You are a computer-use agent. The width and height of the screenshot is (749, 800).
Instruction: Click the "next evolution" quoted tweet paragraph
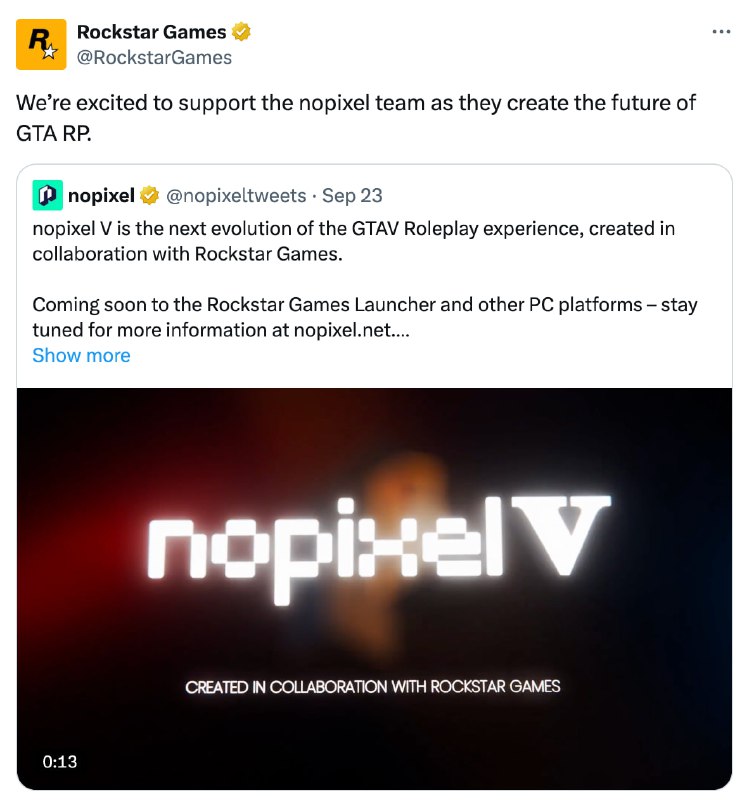tap(353, 240)
